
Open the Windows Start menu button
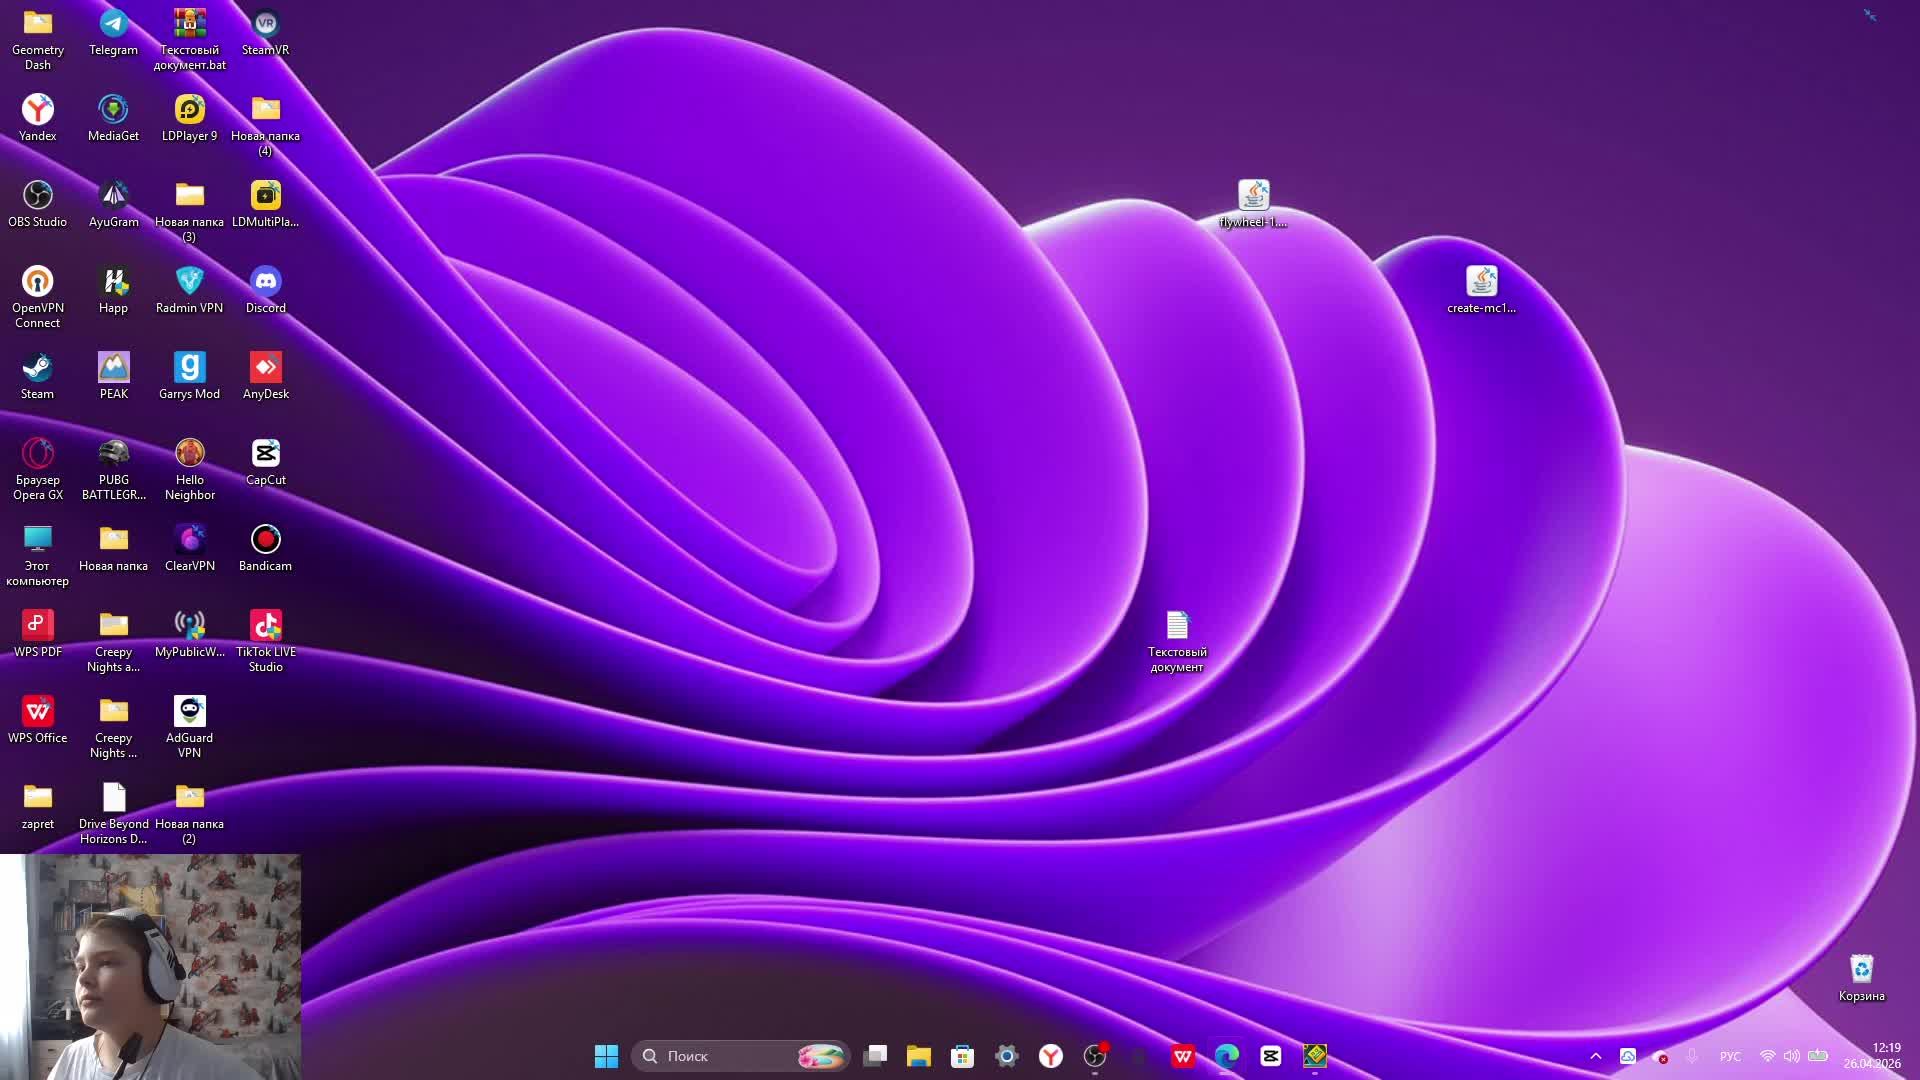click(606, 1056)
